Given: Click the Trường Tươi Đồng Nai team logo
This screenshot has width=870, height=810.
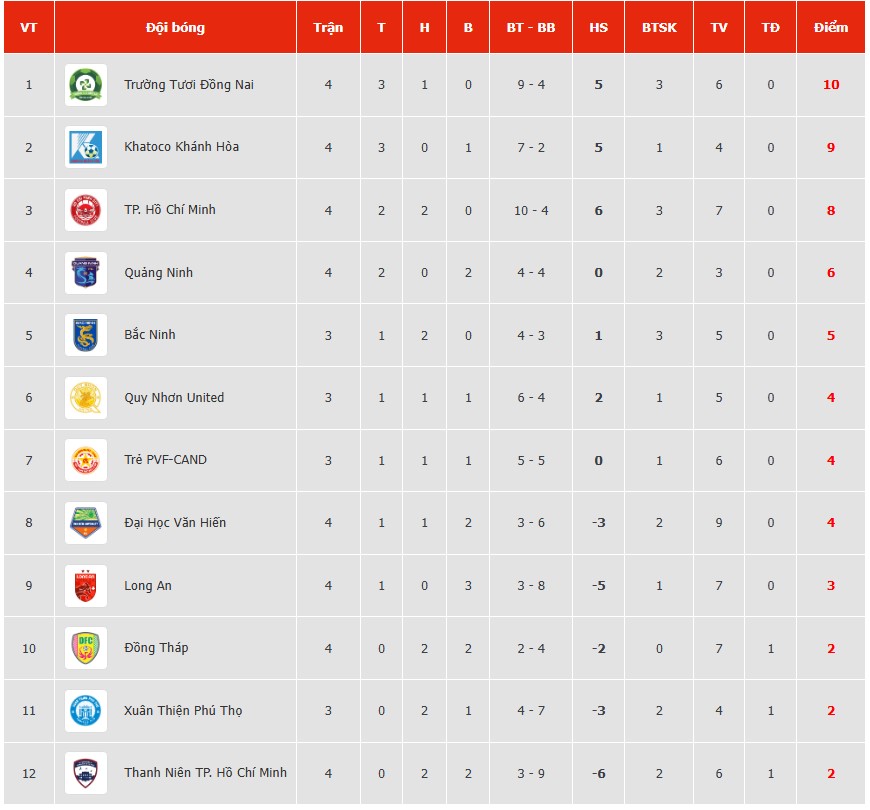Looking at the screenshot, I should tap(86, 85).
